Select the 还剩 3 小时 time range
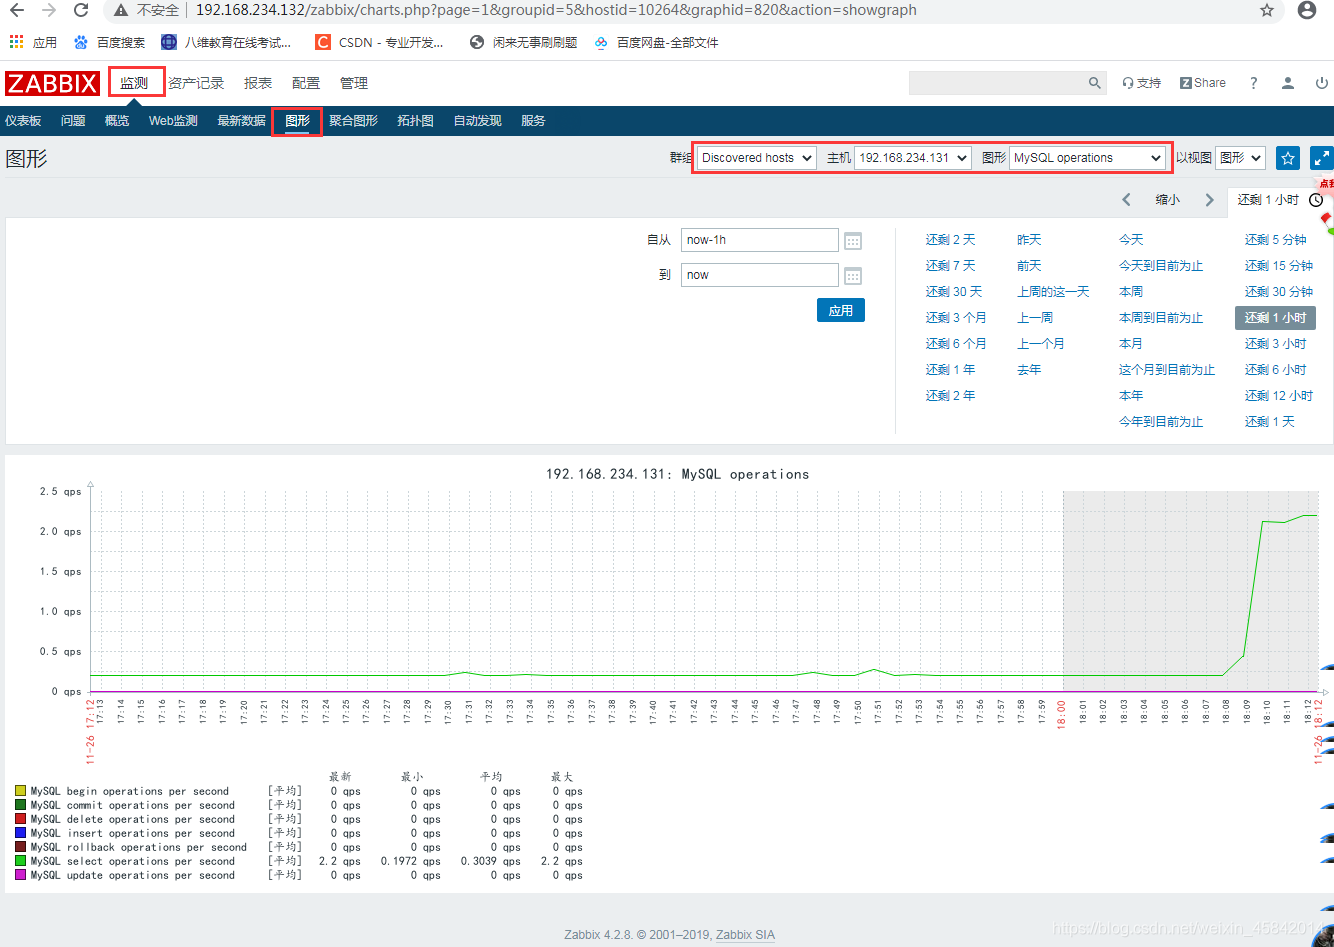This screenshot has height=947, width=1334. [1275, 344]
